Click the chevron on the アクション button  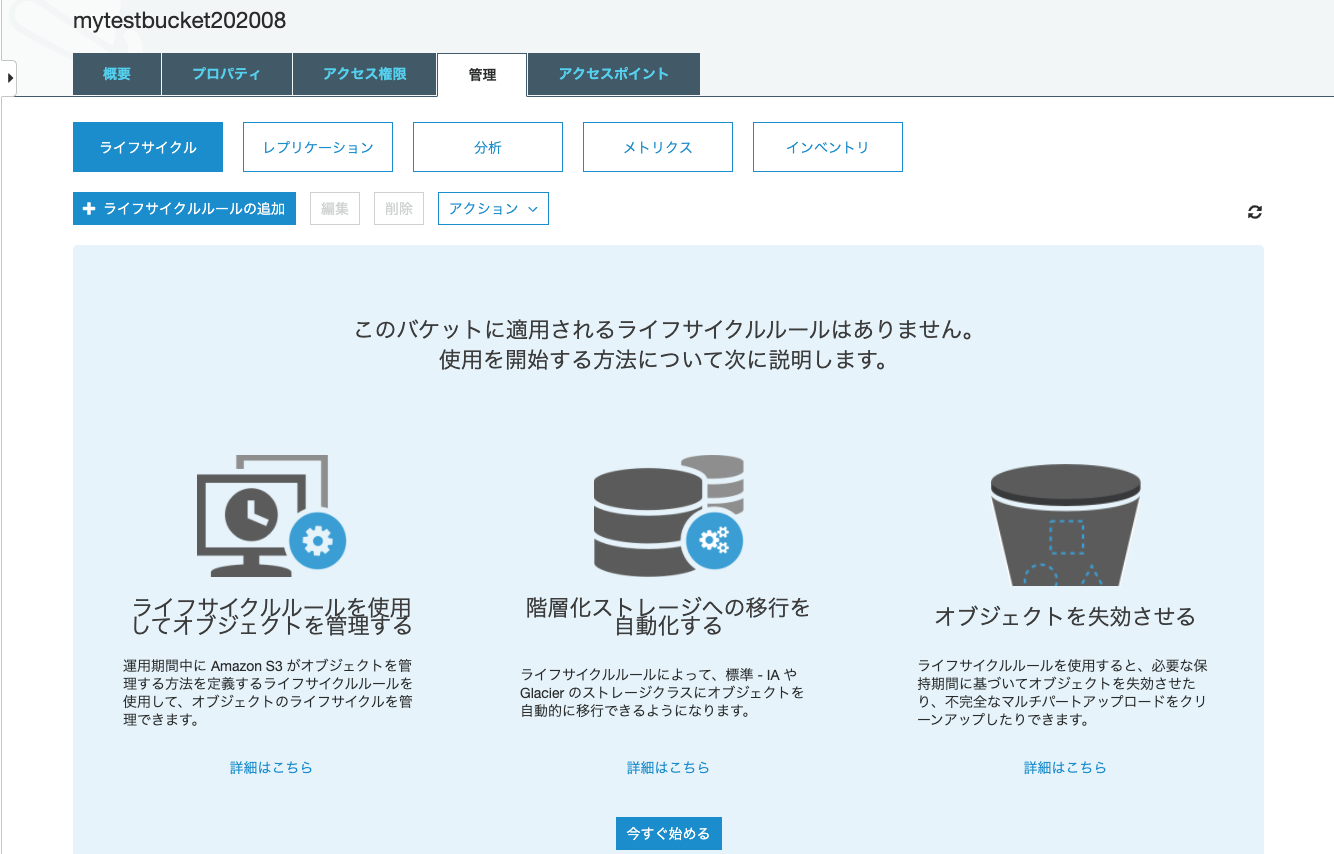pyautogui.click(x=534, y=209)
